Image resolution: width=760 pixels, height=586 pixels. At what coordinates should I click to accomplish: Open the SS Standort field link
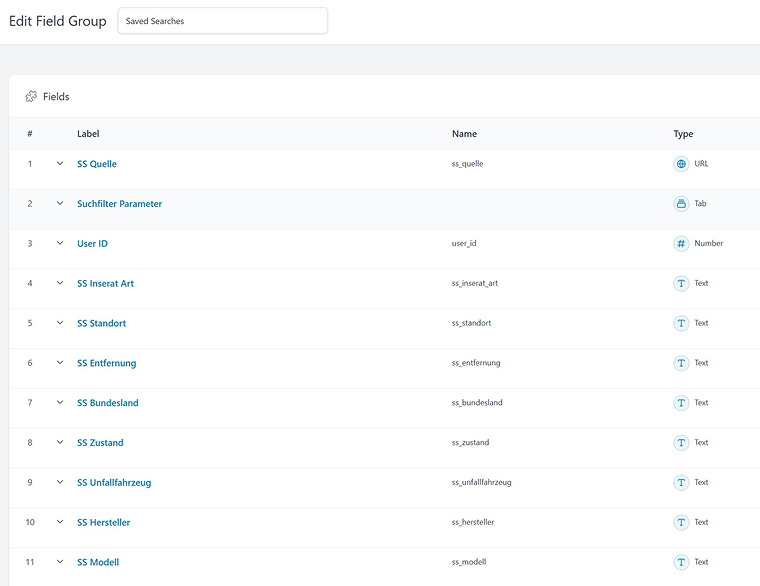click(x=101, y=323)
